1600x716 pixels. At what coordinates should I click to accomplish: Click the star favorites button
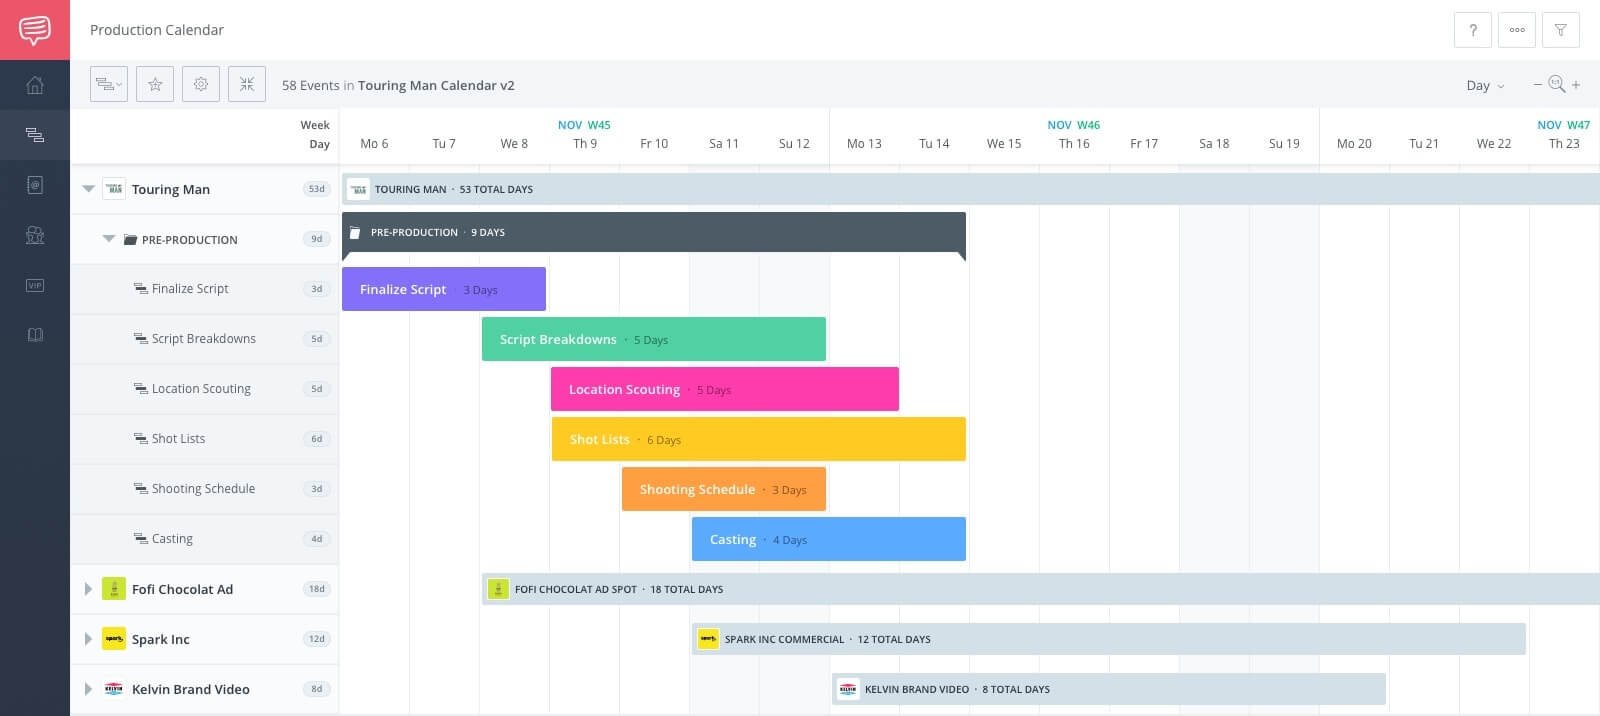coord(155,85)
